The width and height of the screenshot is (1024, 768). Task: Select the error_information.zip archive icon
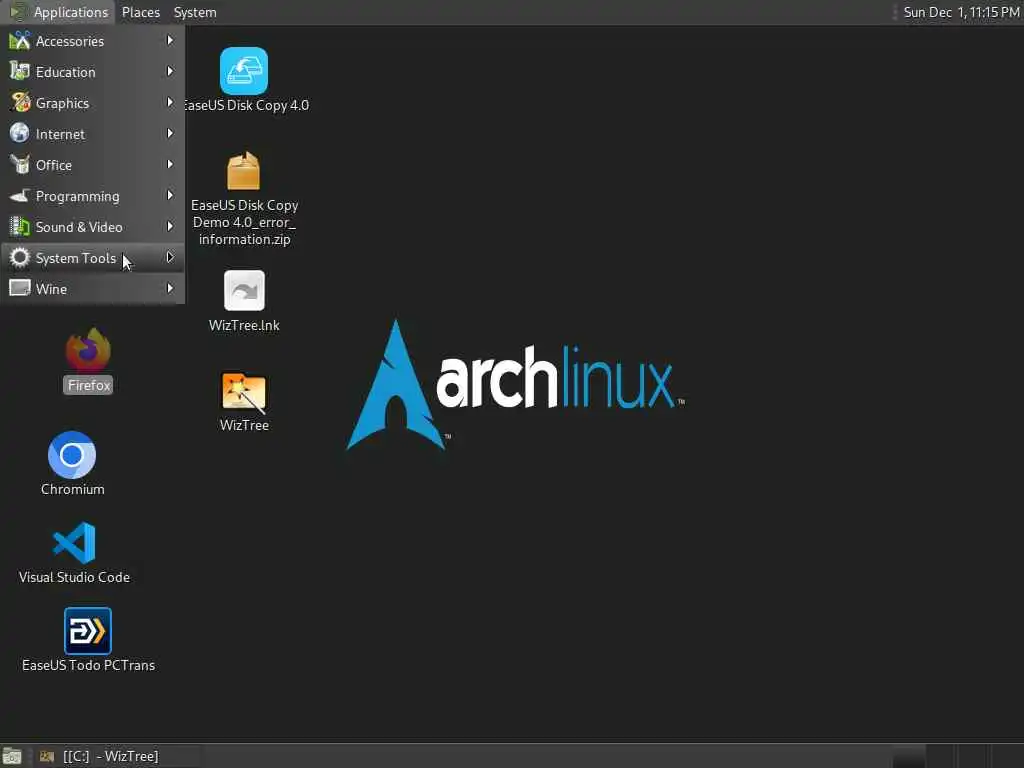pyautogui.click(x=244, y=170)
